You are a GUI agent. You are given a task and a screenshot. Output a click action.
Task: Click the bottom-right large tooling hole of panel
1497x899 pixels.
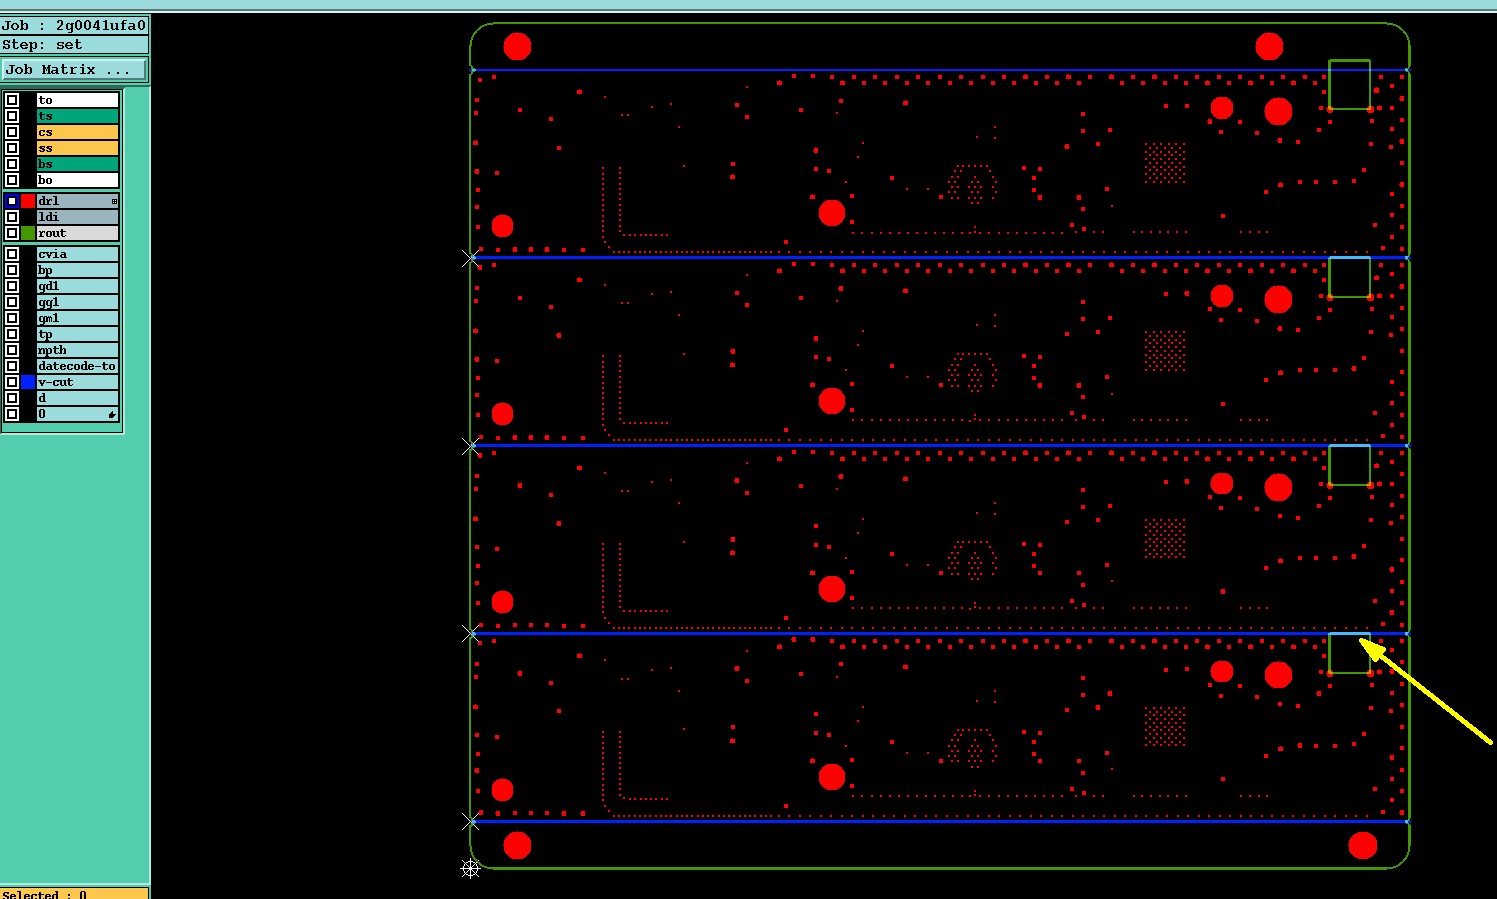(1362, 846)
